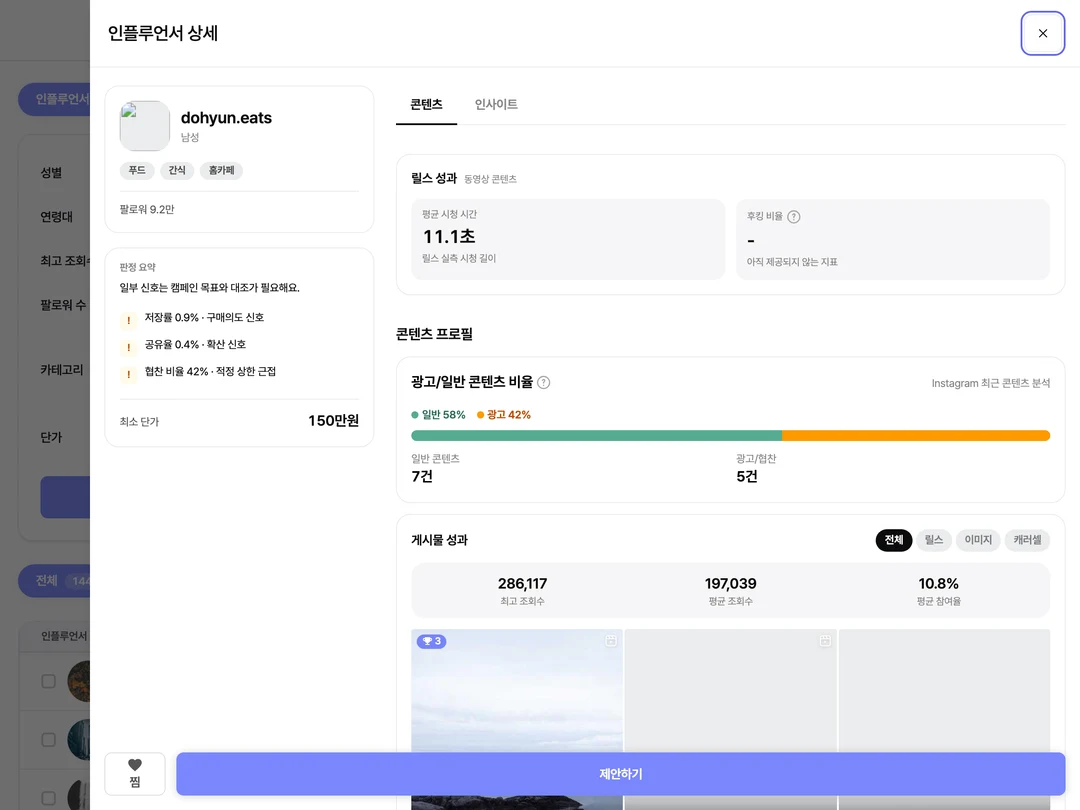Click 연령대 filter in background sidebar
The image size is (1080, 810).
[x=56, y=216]
